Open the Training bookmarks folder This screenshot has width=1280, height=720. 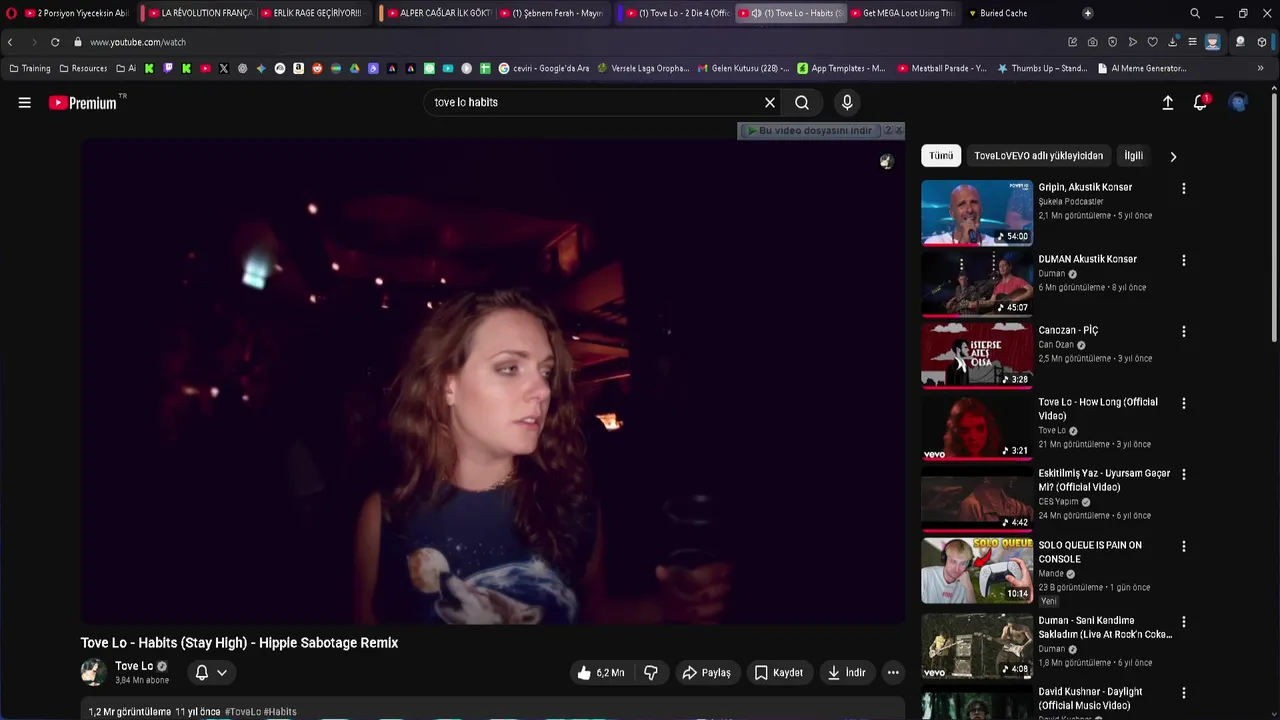29,68
